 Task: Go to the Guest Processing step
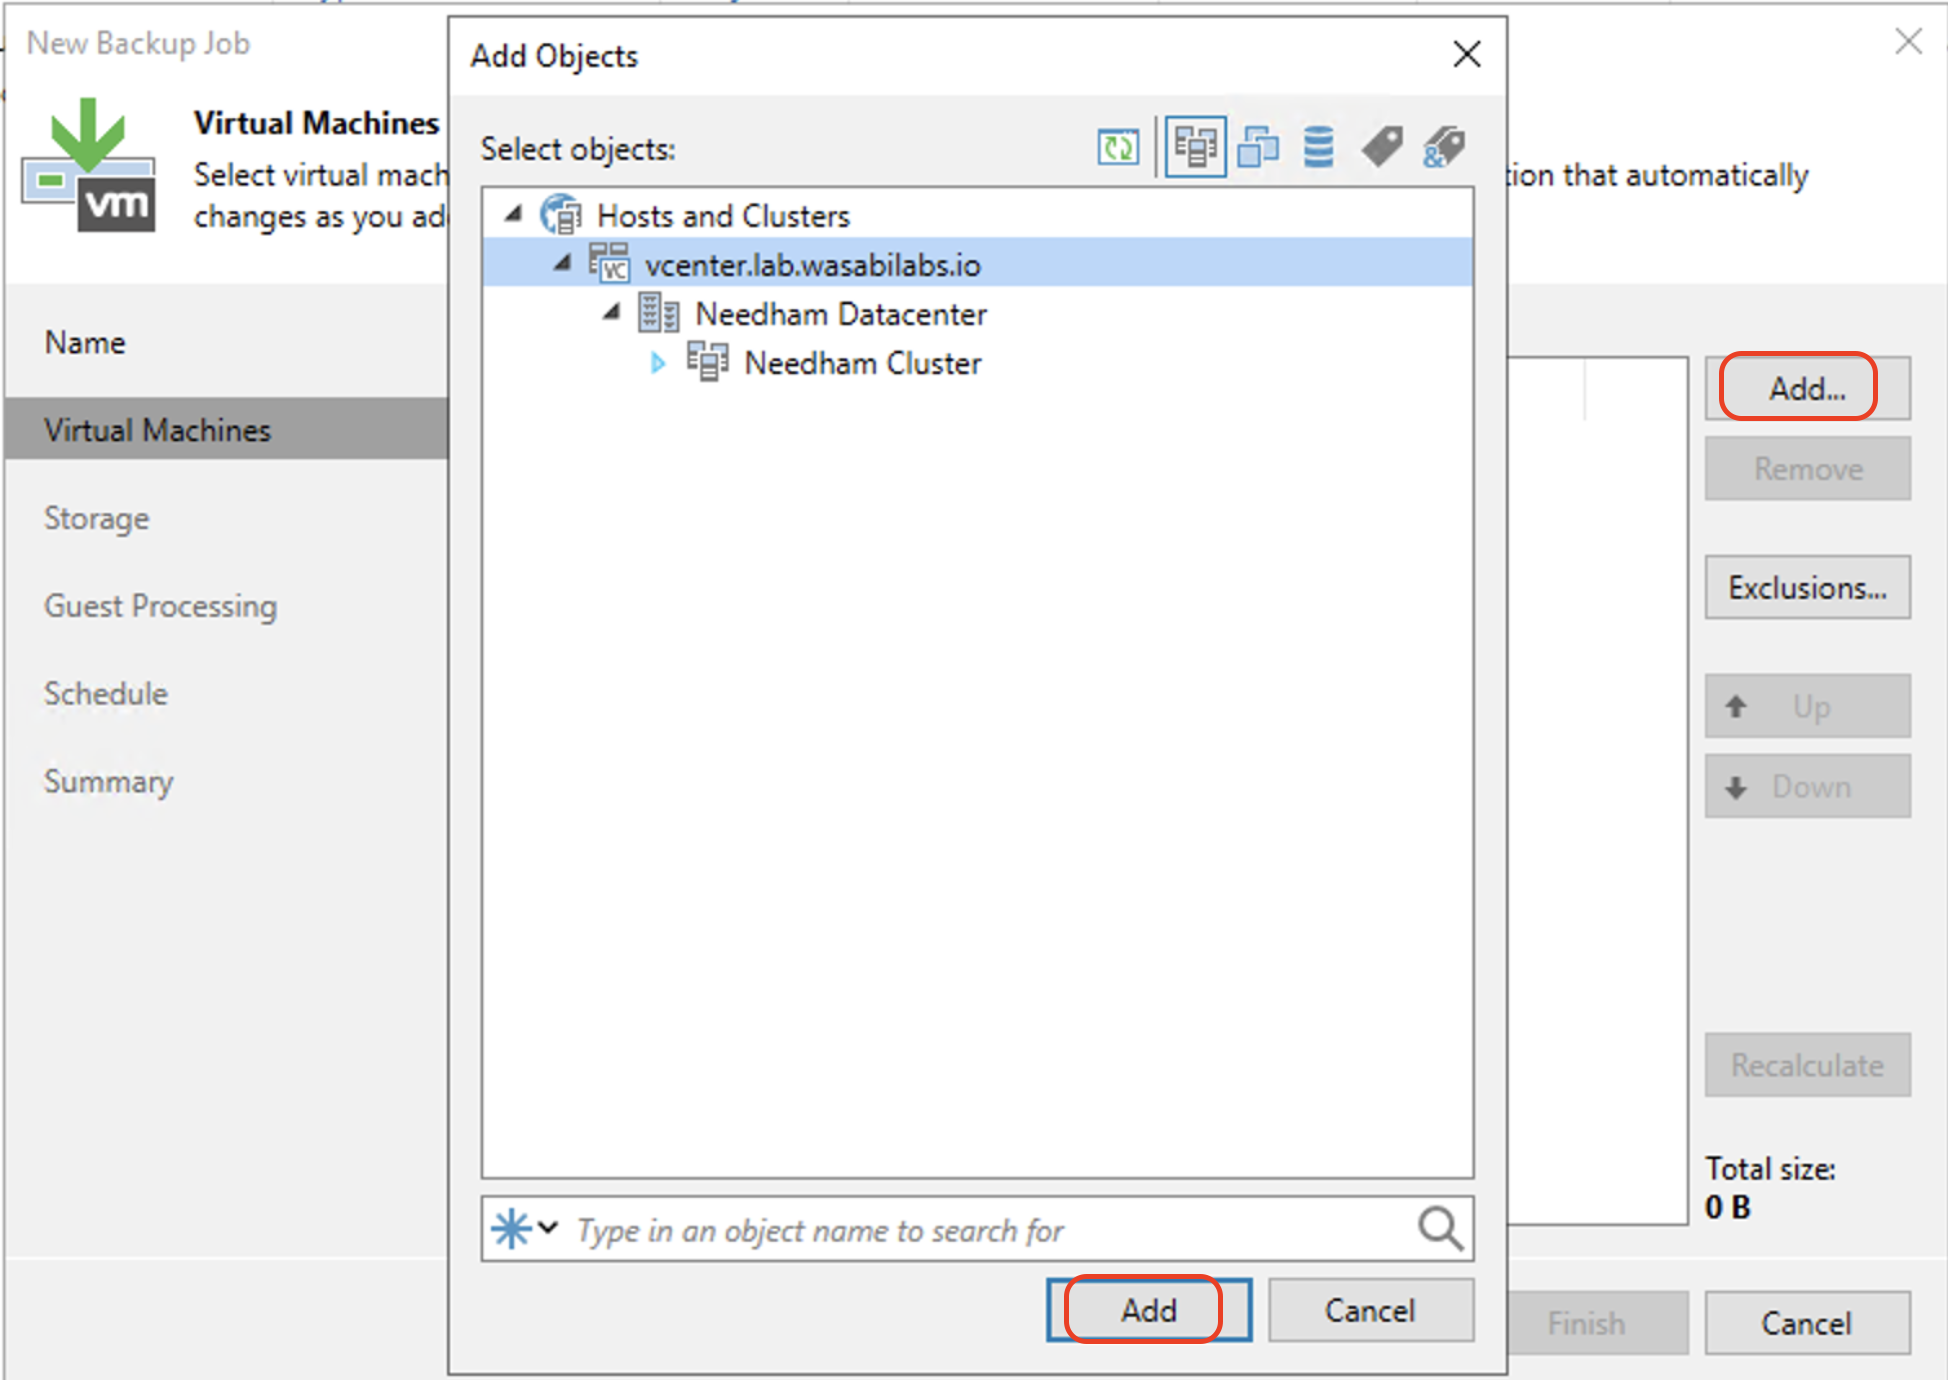point(161,606)
